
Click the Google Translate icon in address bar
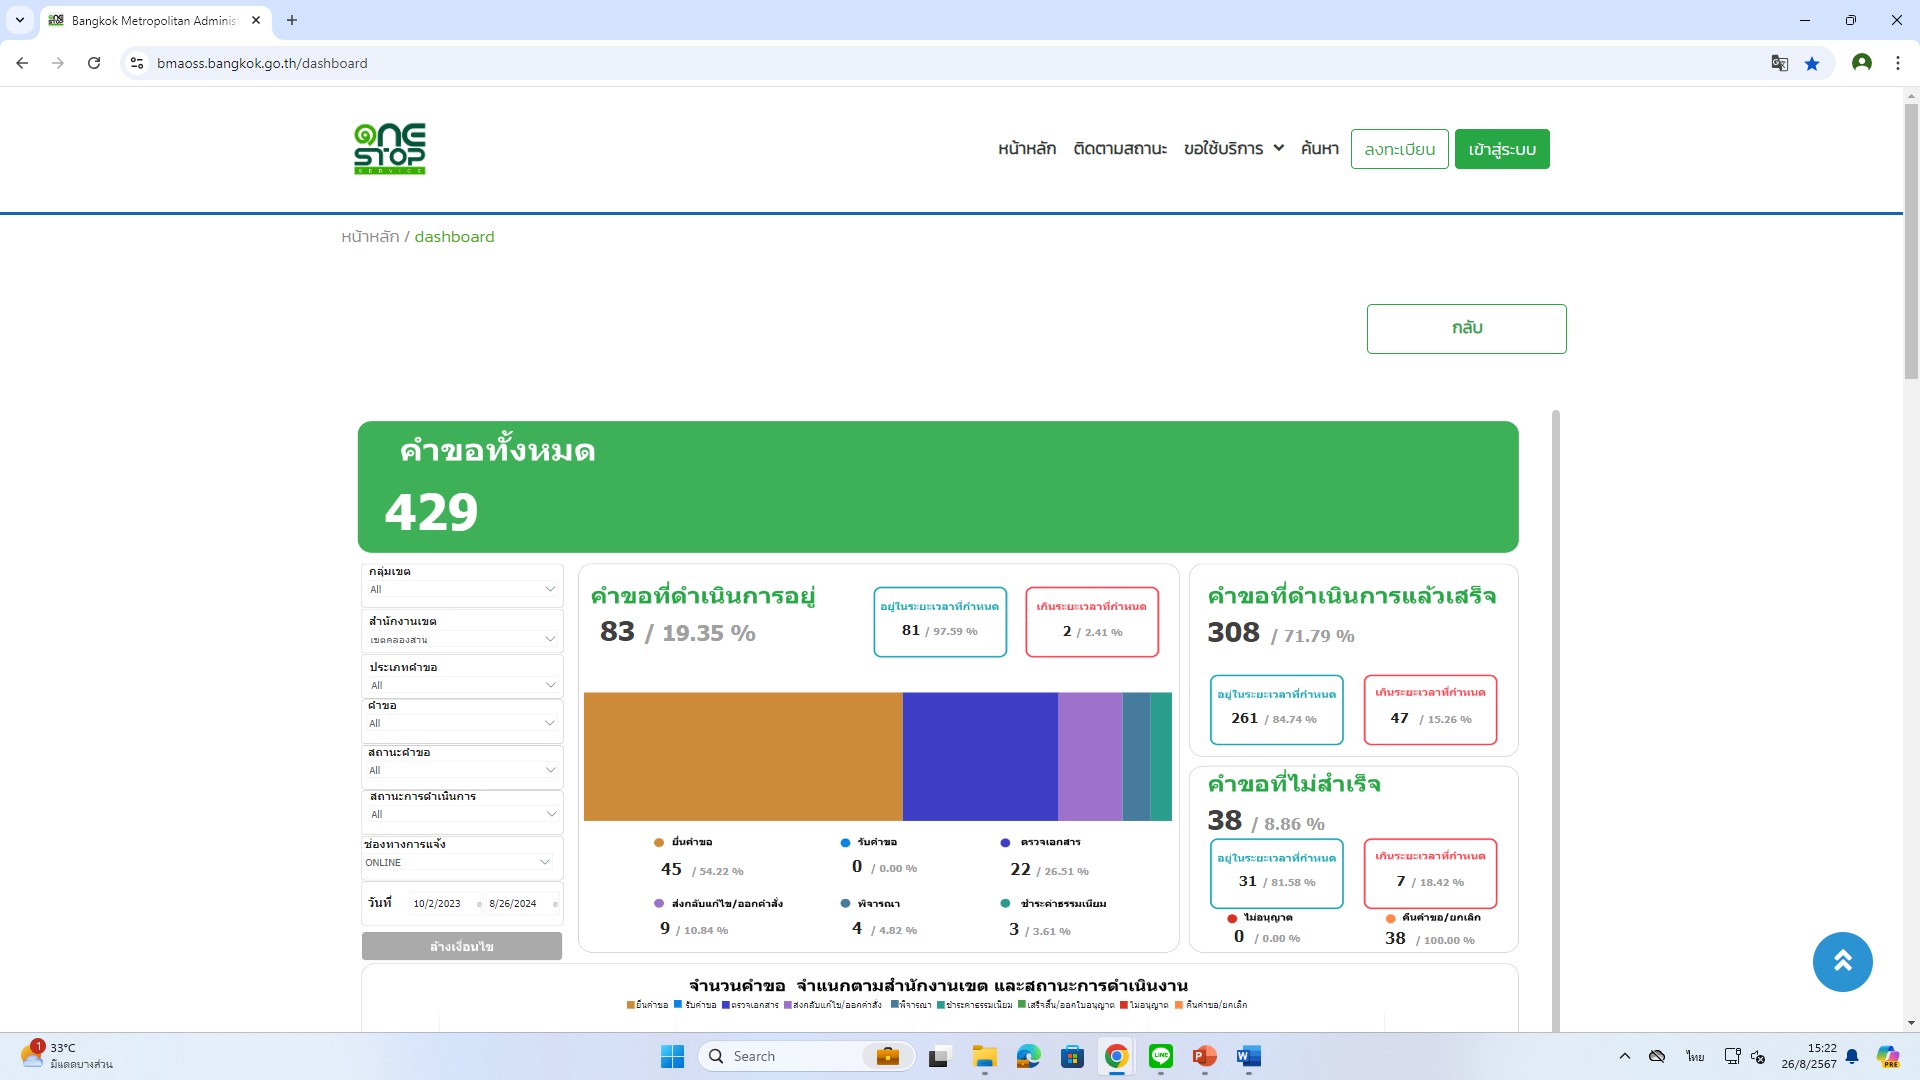(1779, 63)
